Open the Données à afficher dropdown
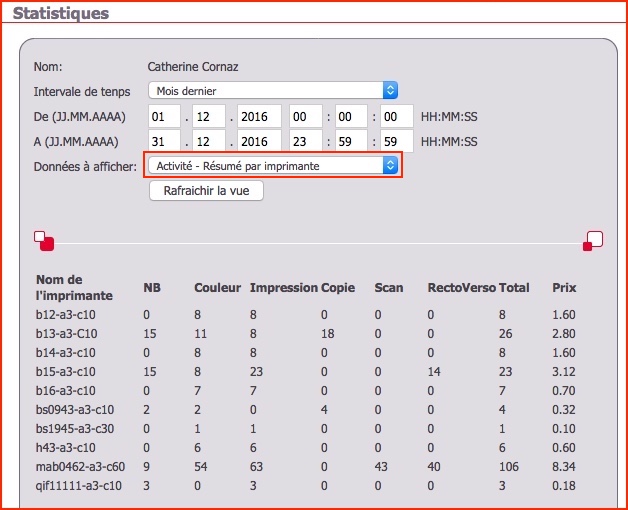Image resolution: width=628 pixels, height=510 pixels. [273, 165]
